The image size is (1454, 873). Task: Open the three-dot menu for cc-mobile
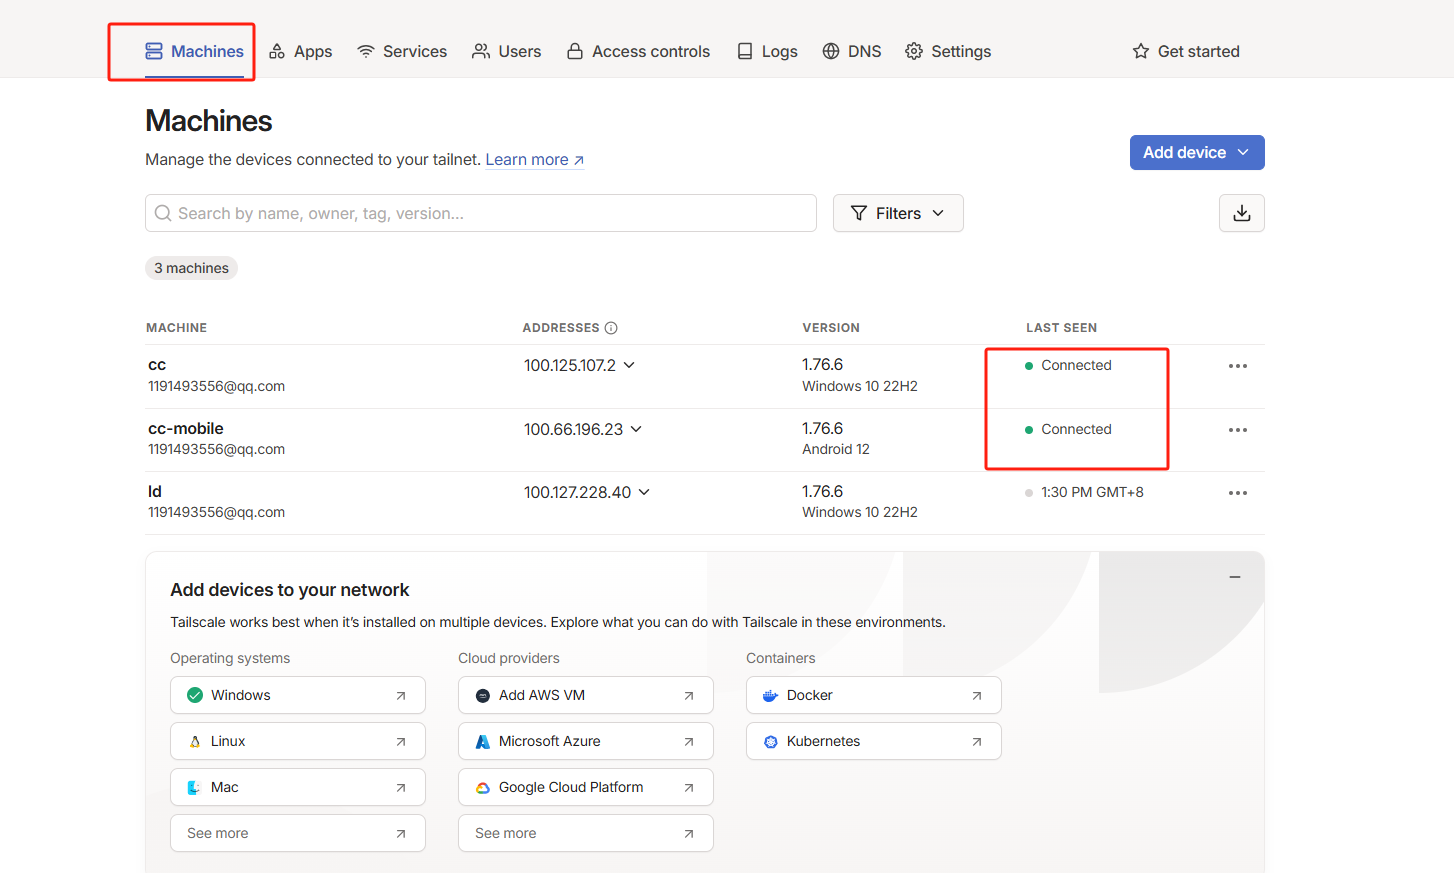coord(1237,430)
